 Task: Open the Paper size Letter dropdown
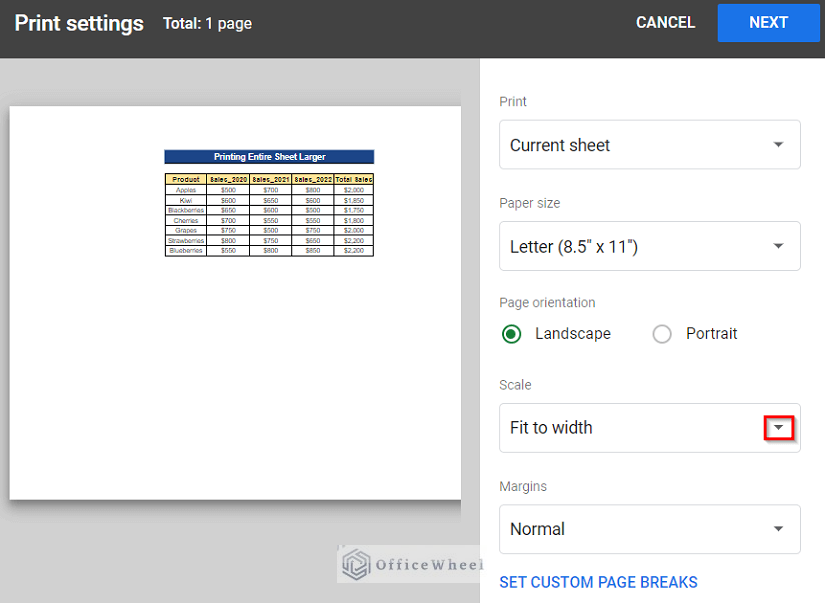[649, 246]
